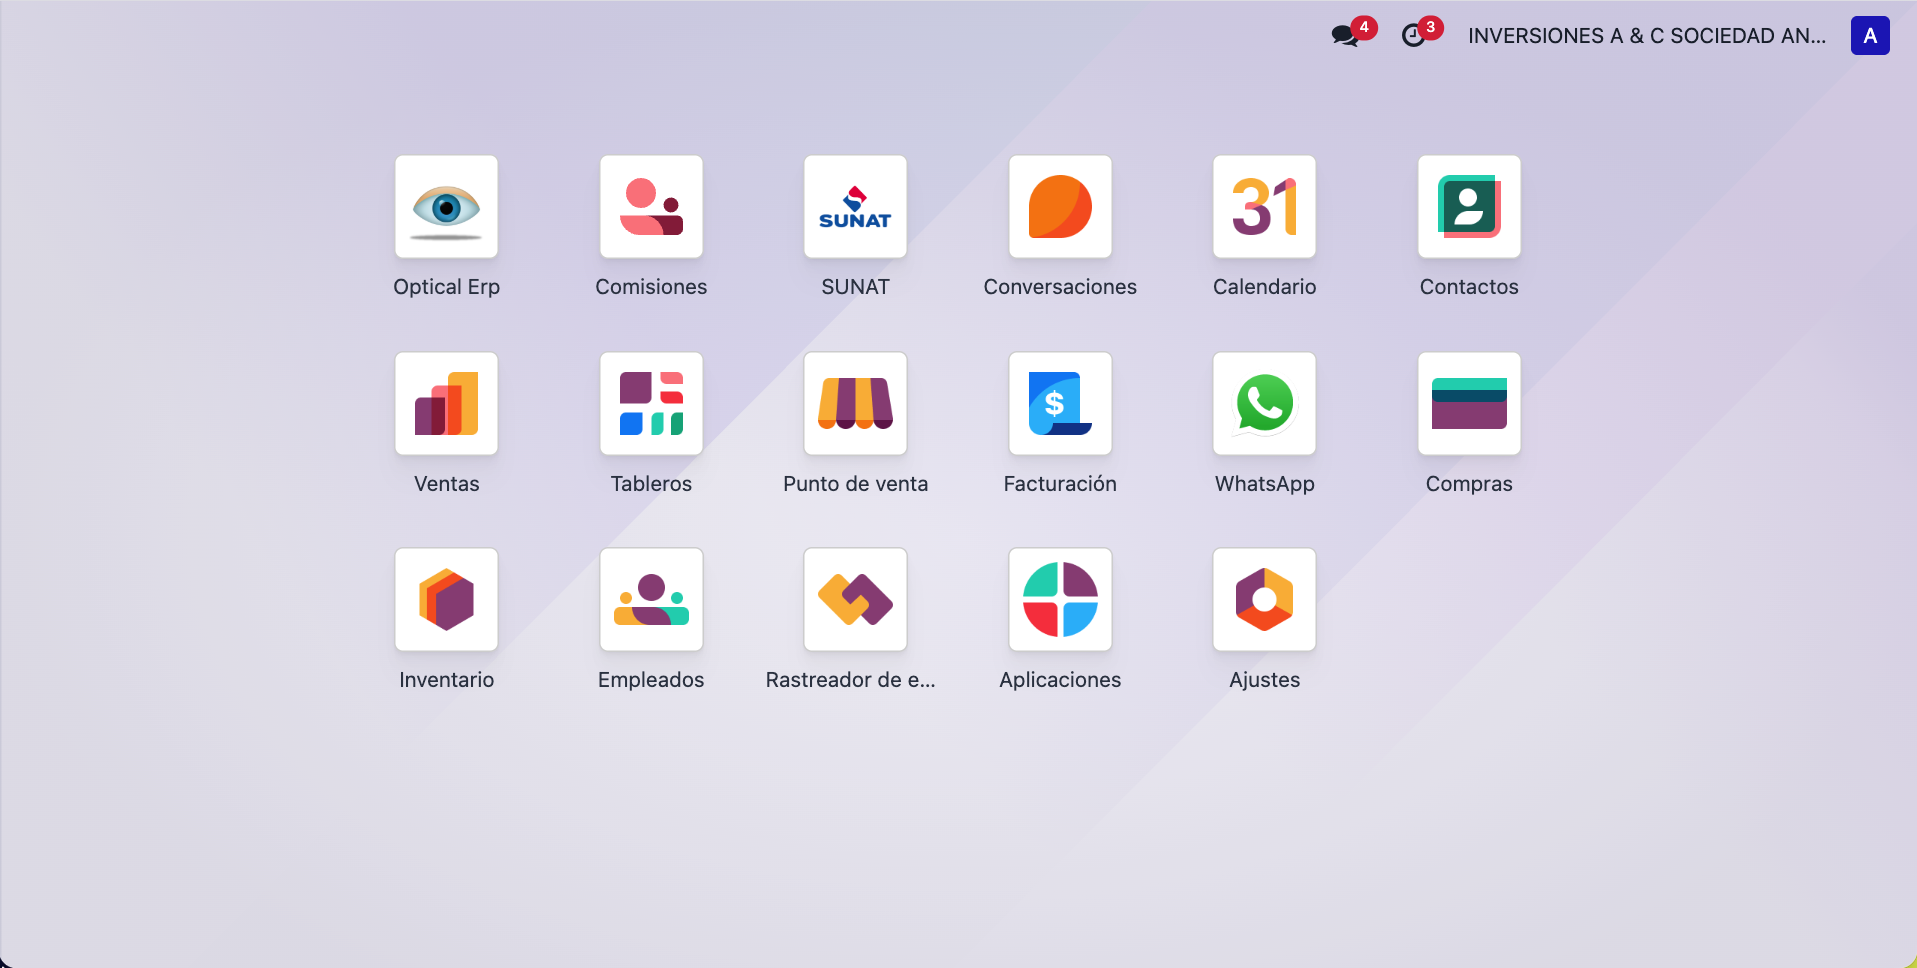
Task: Open Tableros dashboards app
Action: [651, 404]
